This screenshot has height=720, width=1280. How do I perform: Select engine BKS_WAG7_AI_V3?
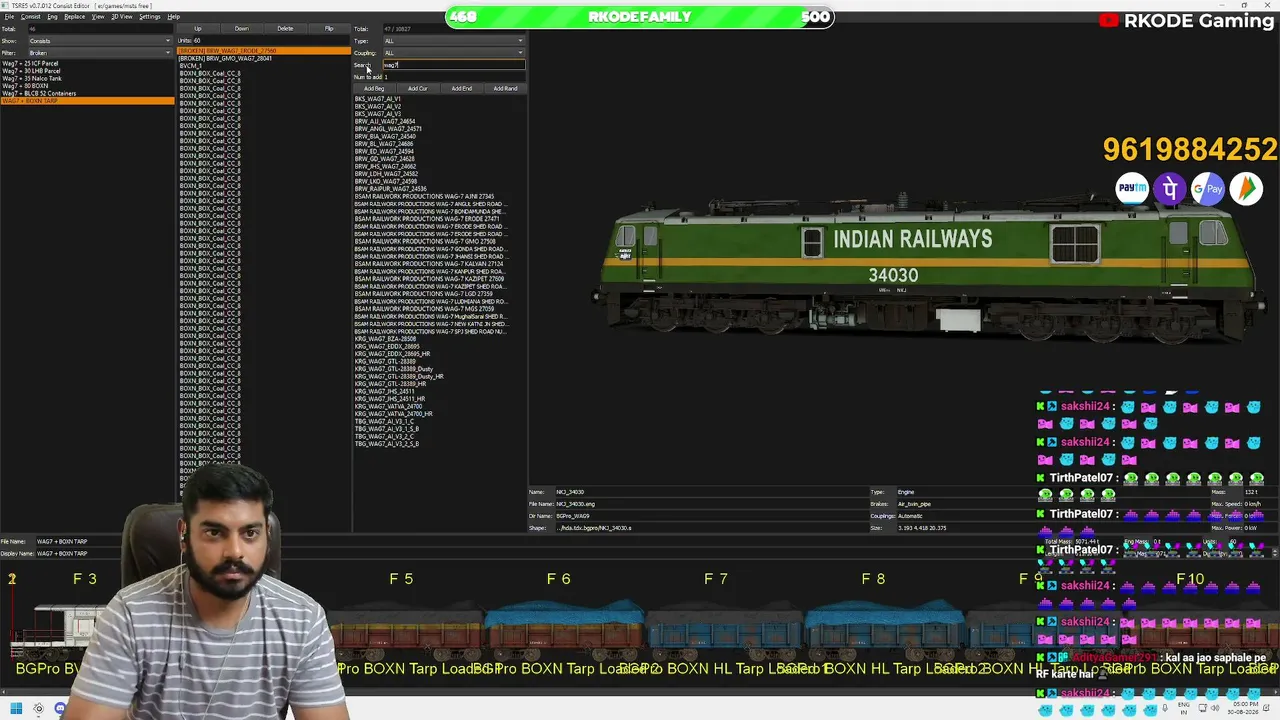tap(378, 114)
